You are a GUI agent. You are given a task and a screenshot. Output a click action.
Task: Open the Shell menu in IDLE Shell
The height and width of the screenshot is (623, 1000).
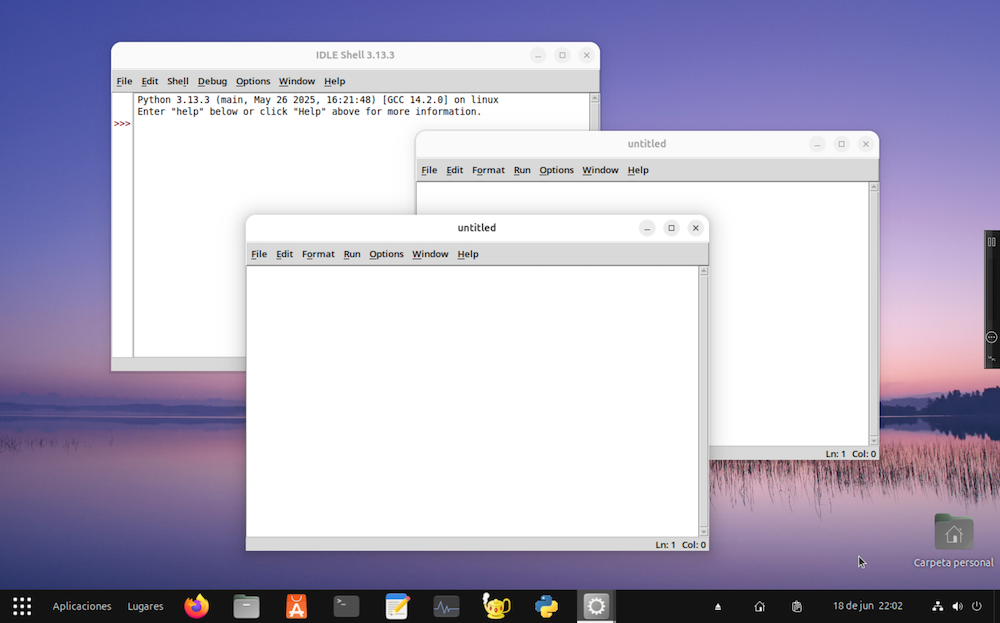point(178,81)
